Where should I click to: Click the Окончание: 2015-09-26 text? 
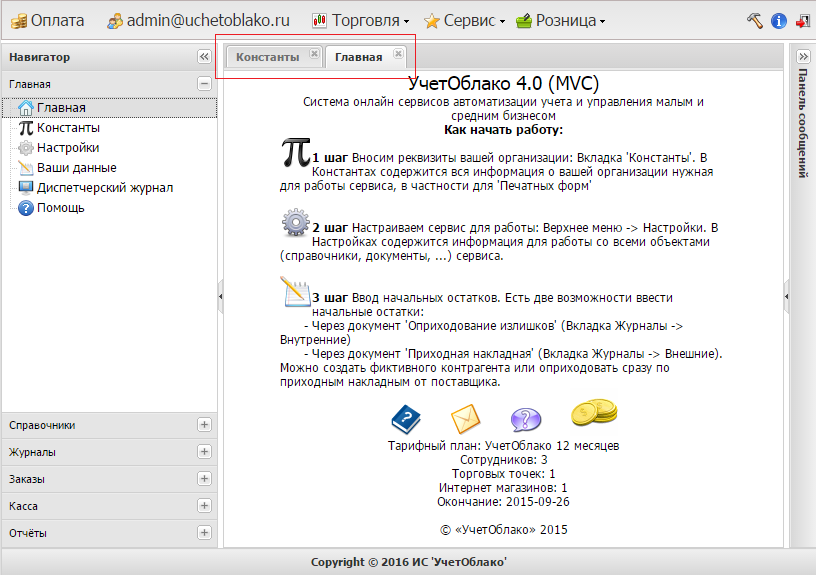503,502
